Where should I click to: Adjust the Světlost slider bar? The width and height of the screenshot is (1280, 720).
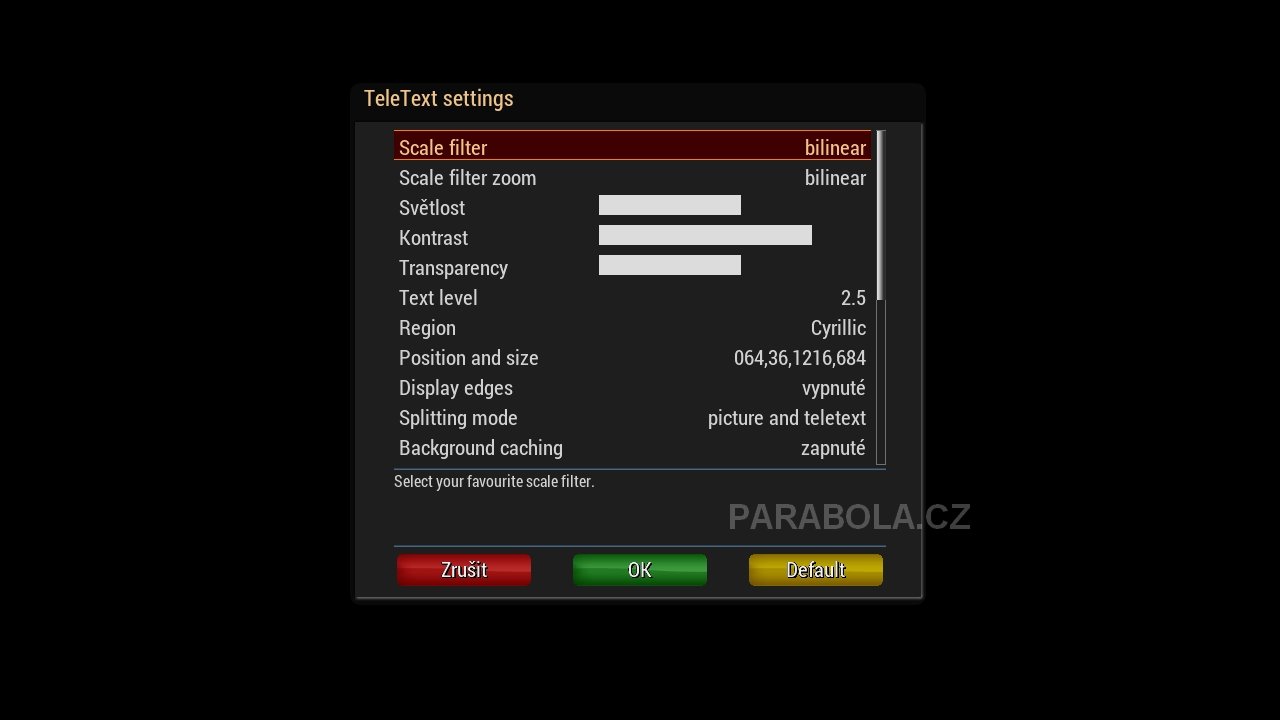(670, 205)
